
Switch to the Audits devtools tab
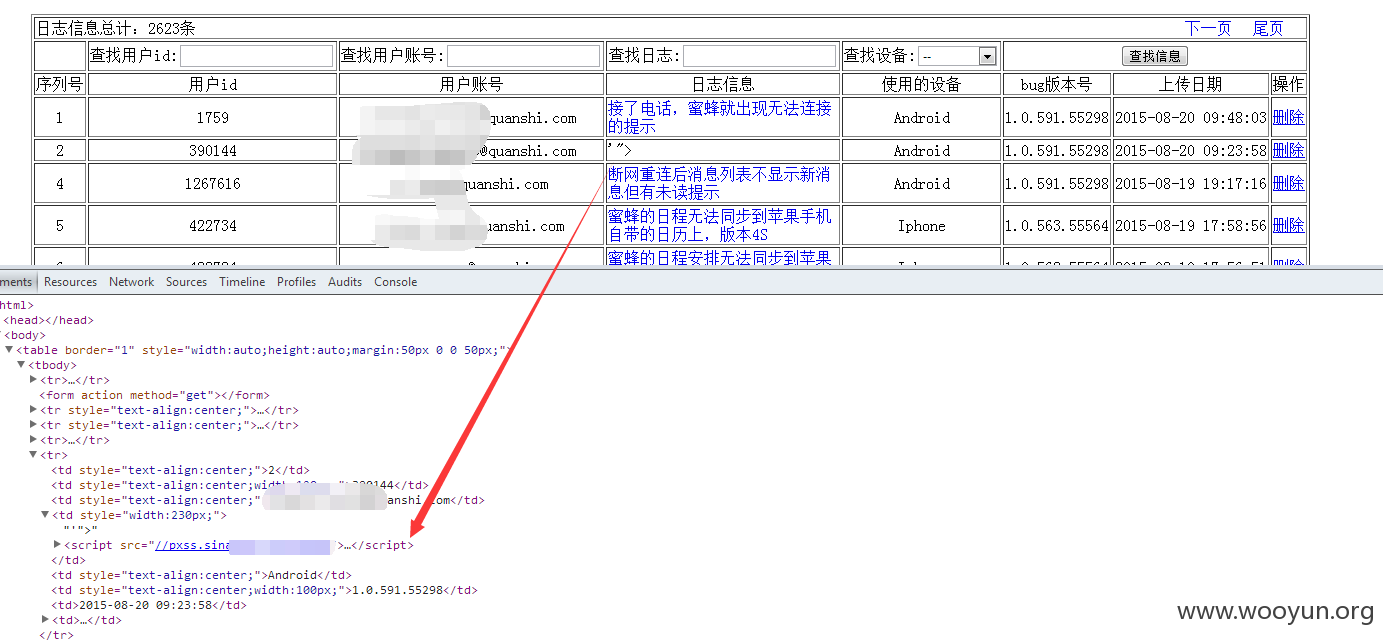coord(345,282)
